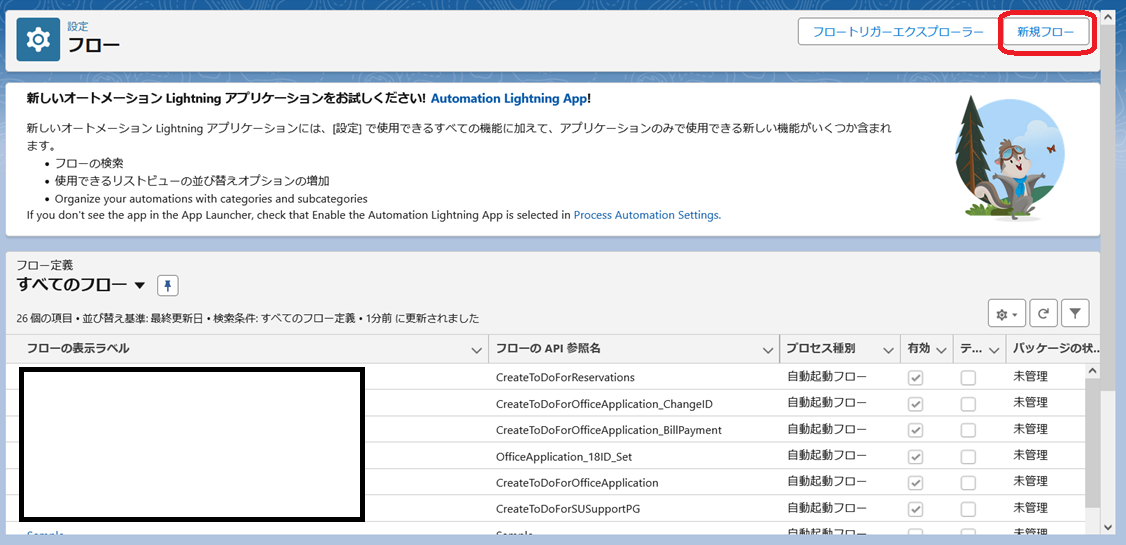Screen dimensions: 1126x545
Task: Toggle 有効 checkbox for CreateToDoForSUSupportPG
Action: pos(915,509)
